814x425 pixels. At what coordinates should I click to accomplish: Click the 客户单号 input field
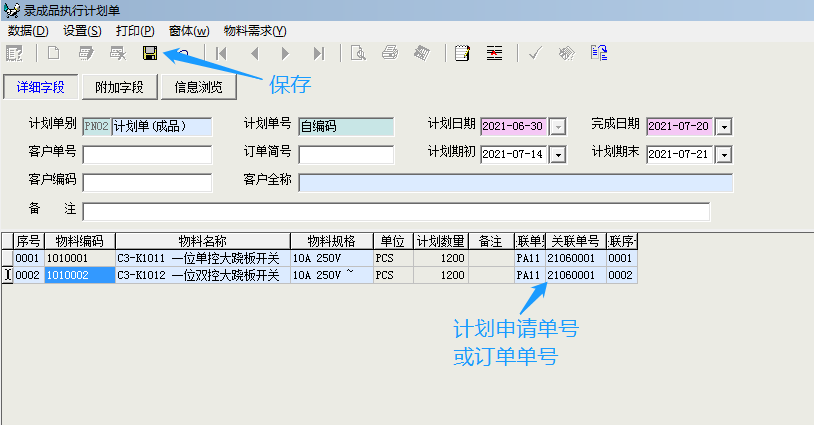[x=147, y=155]
